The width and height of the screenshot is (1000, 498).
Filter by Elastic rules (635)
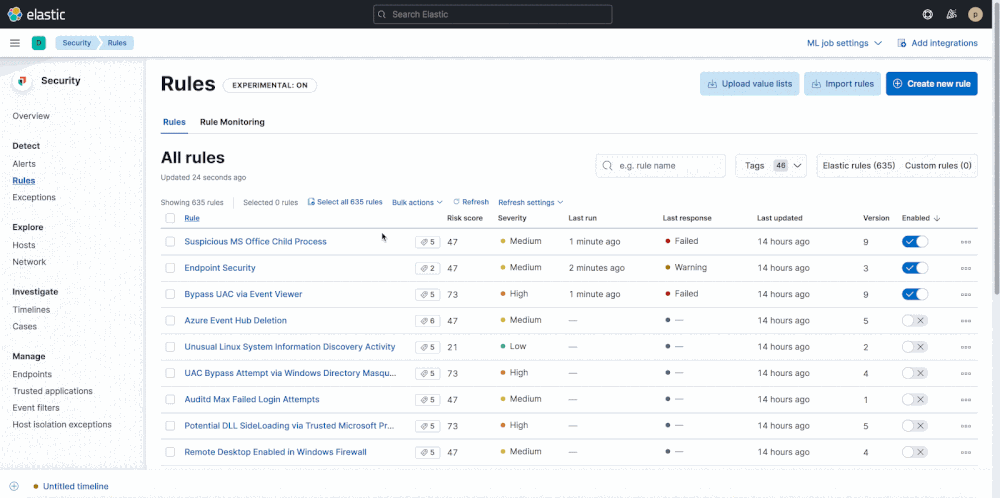(x=859, y=165)
